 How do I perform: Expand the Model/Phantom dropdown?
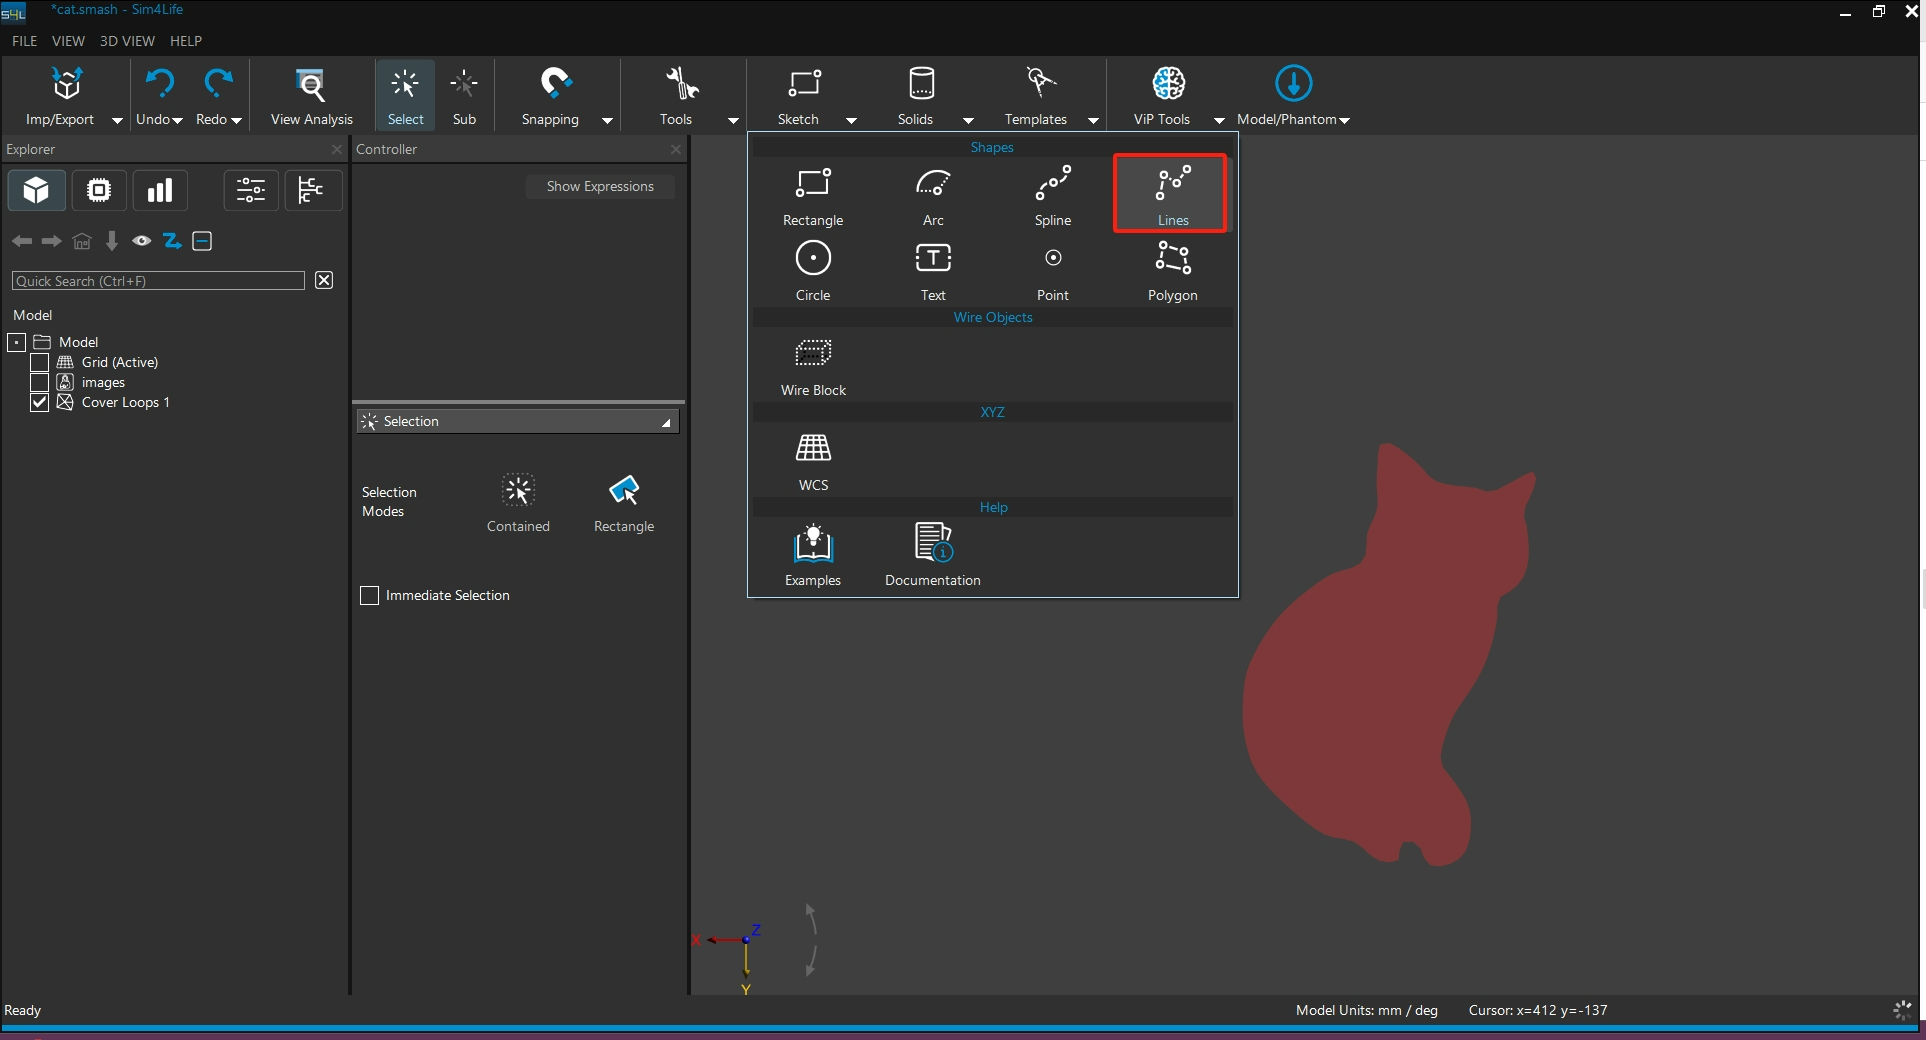(1344, 120)
